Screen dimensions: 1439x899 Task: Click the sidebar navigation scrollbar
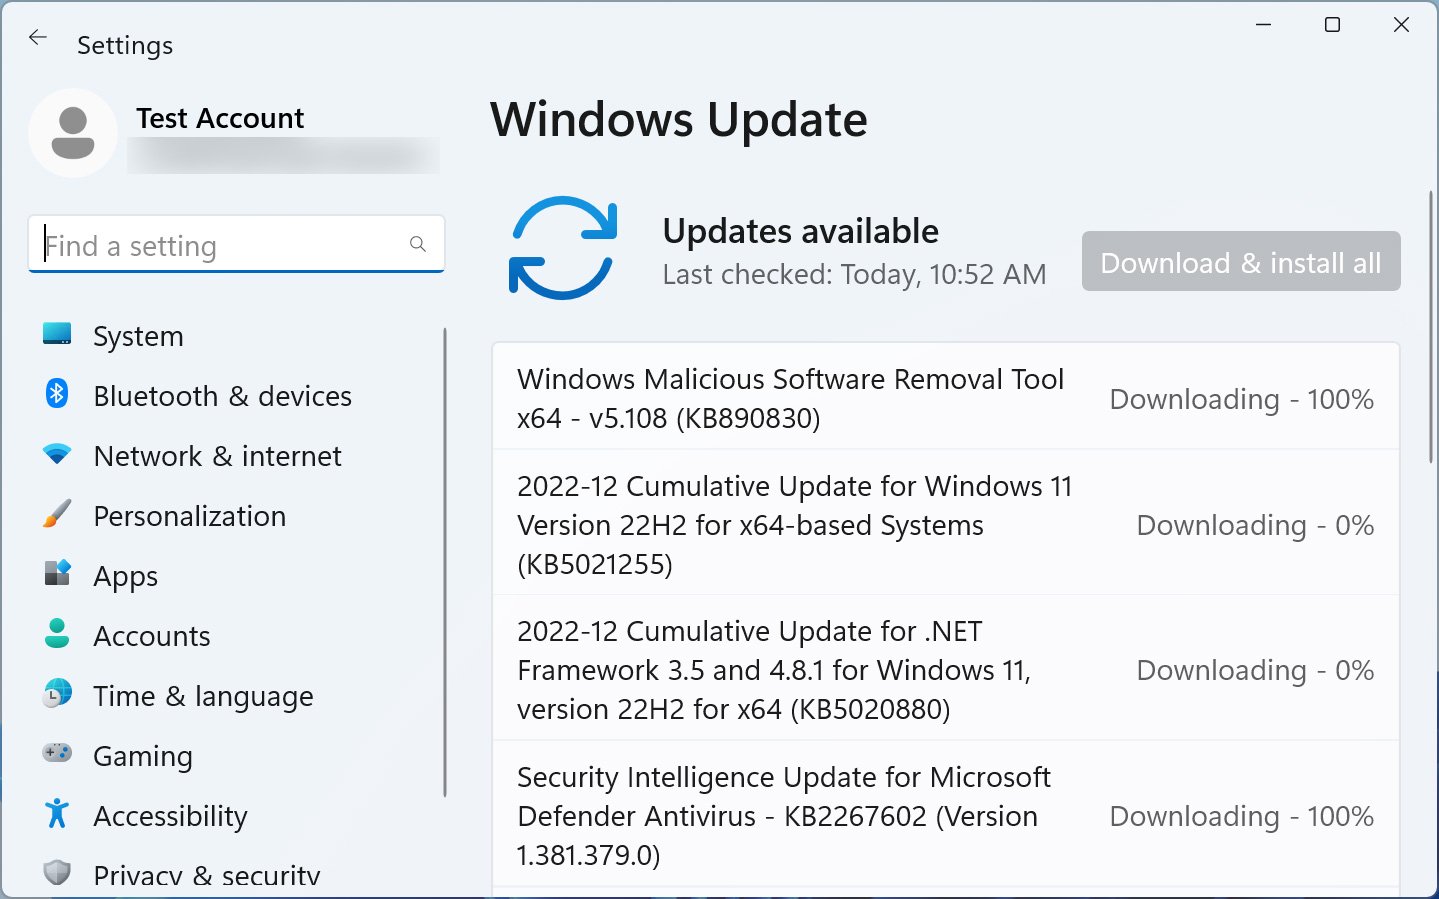tap(444, 562)
